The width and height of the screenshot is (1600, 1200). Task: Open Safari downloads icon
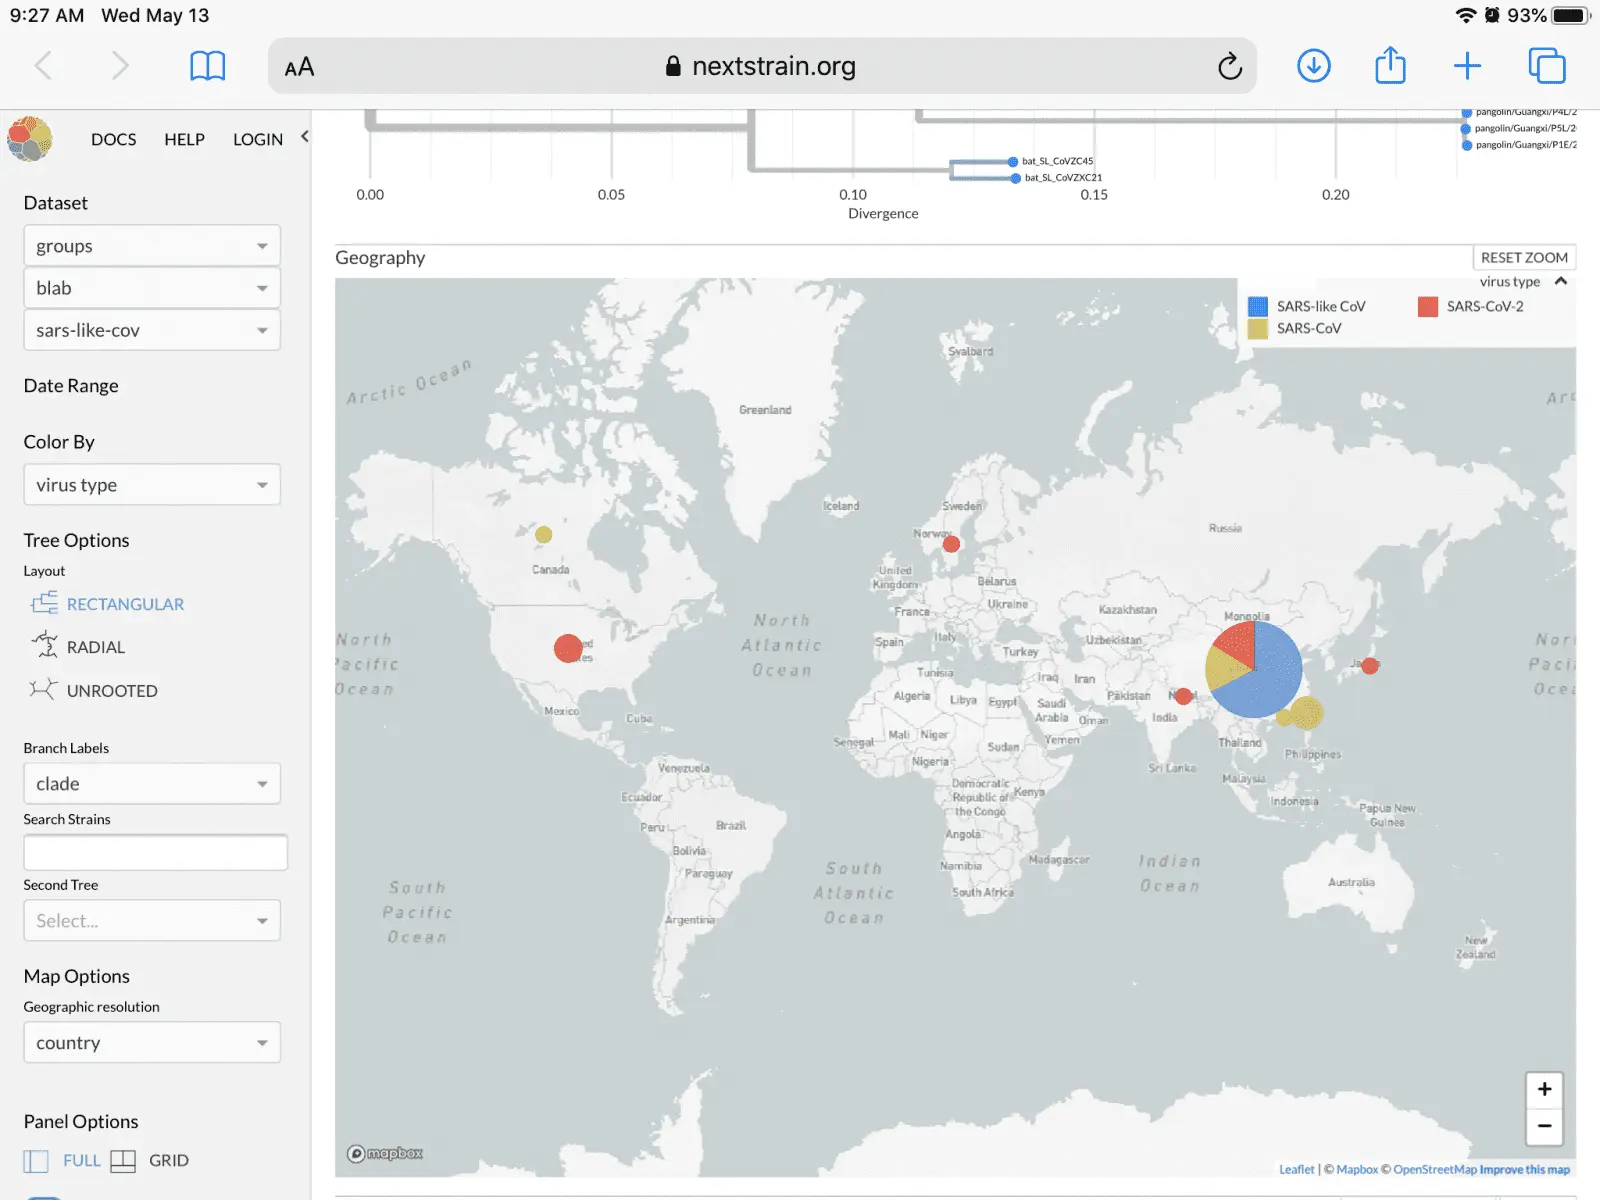click(x=1313, y=66)
